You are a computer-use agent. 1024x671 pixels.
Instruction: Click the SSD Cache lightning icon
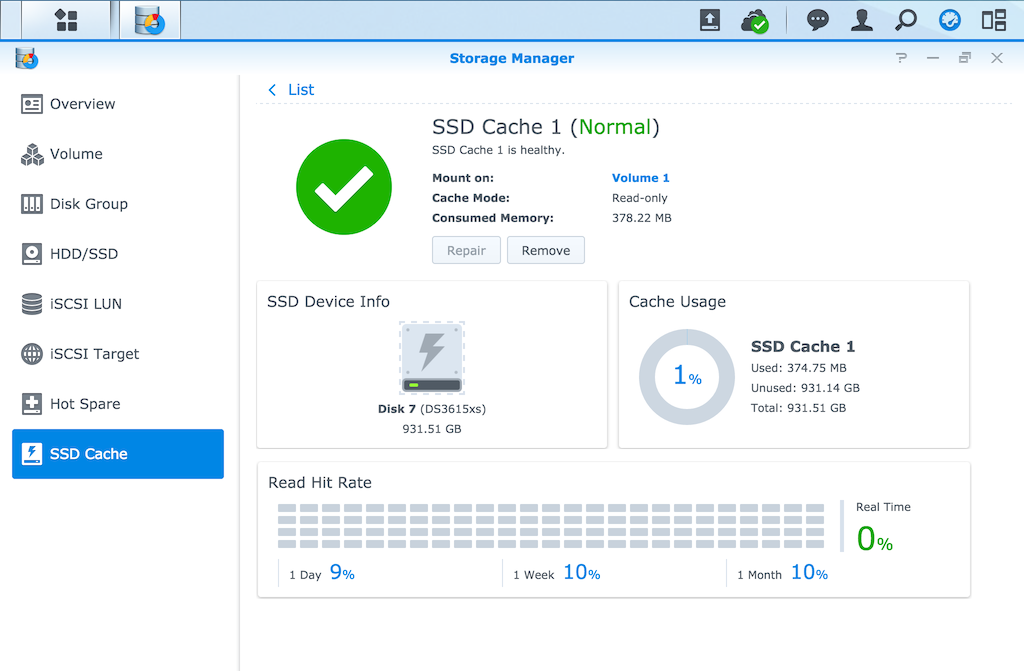pyautogui.click(x=31, y=453)
